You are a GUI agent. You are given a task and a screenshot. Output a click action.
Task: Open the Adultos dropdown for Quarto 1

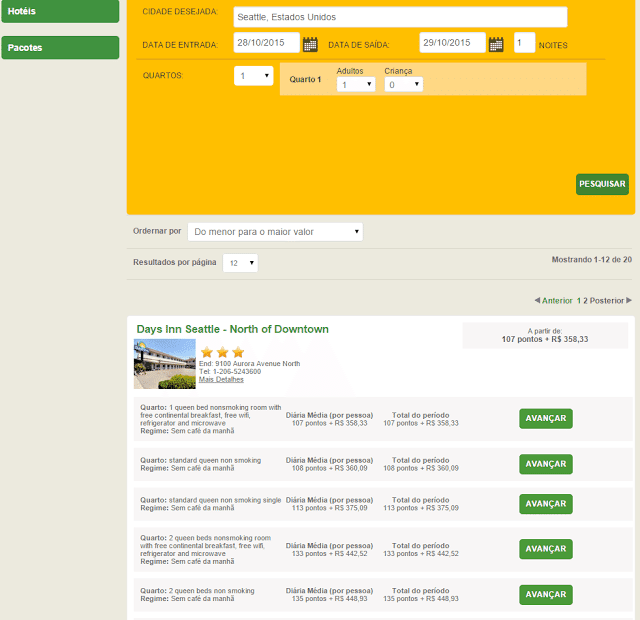[356, 84]
